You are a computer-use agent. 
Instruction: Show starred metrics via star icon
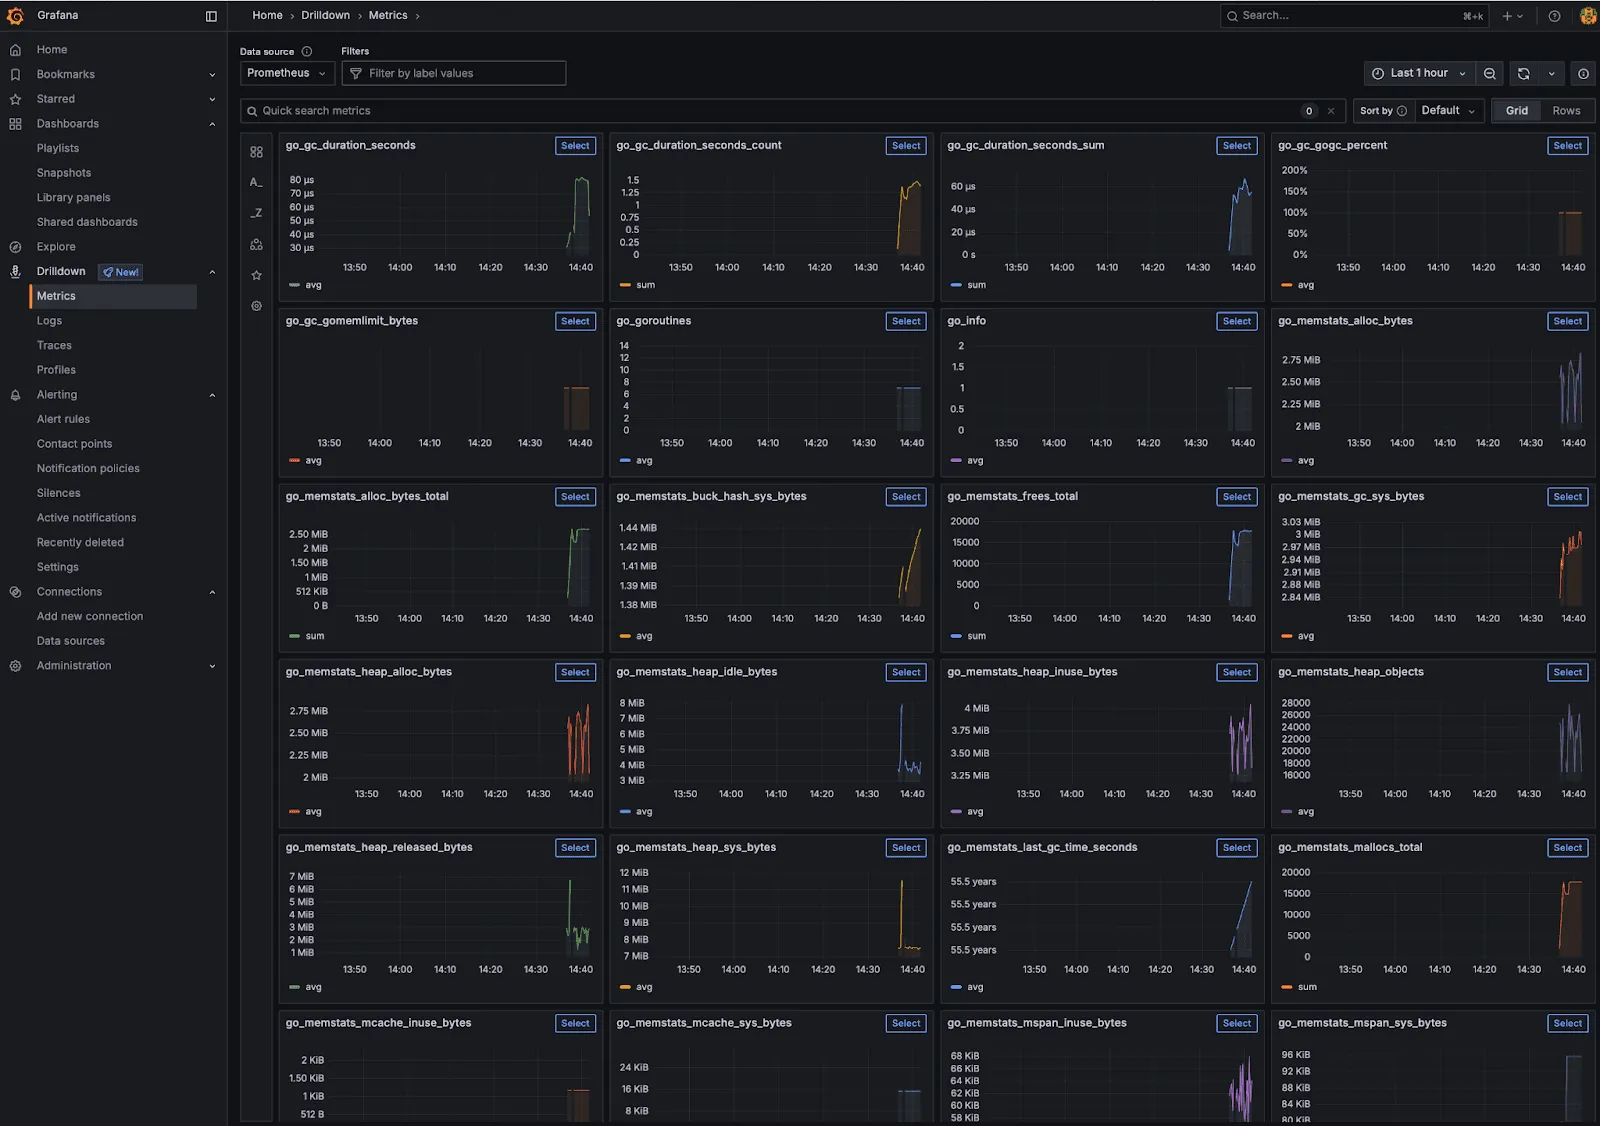(x=256, y=274)
